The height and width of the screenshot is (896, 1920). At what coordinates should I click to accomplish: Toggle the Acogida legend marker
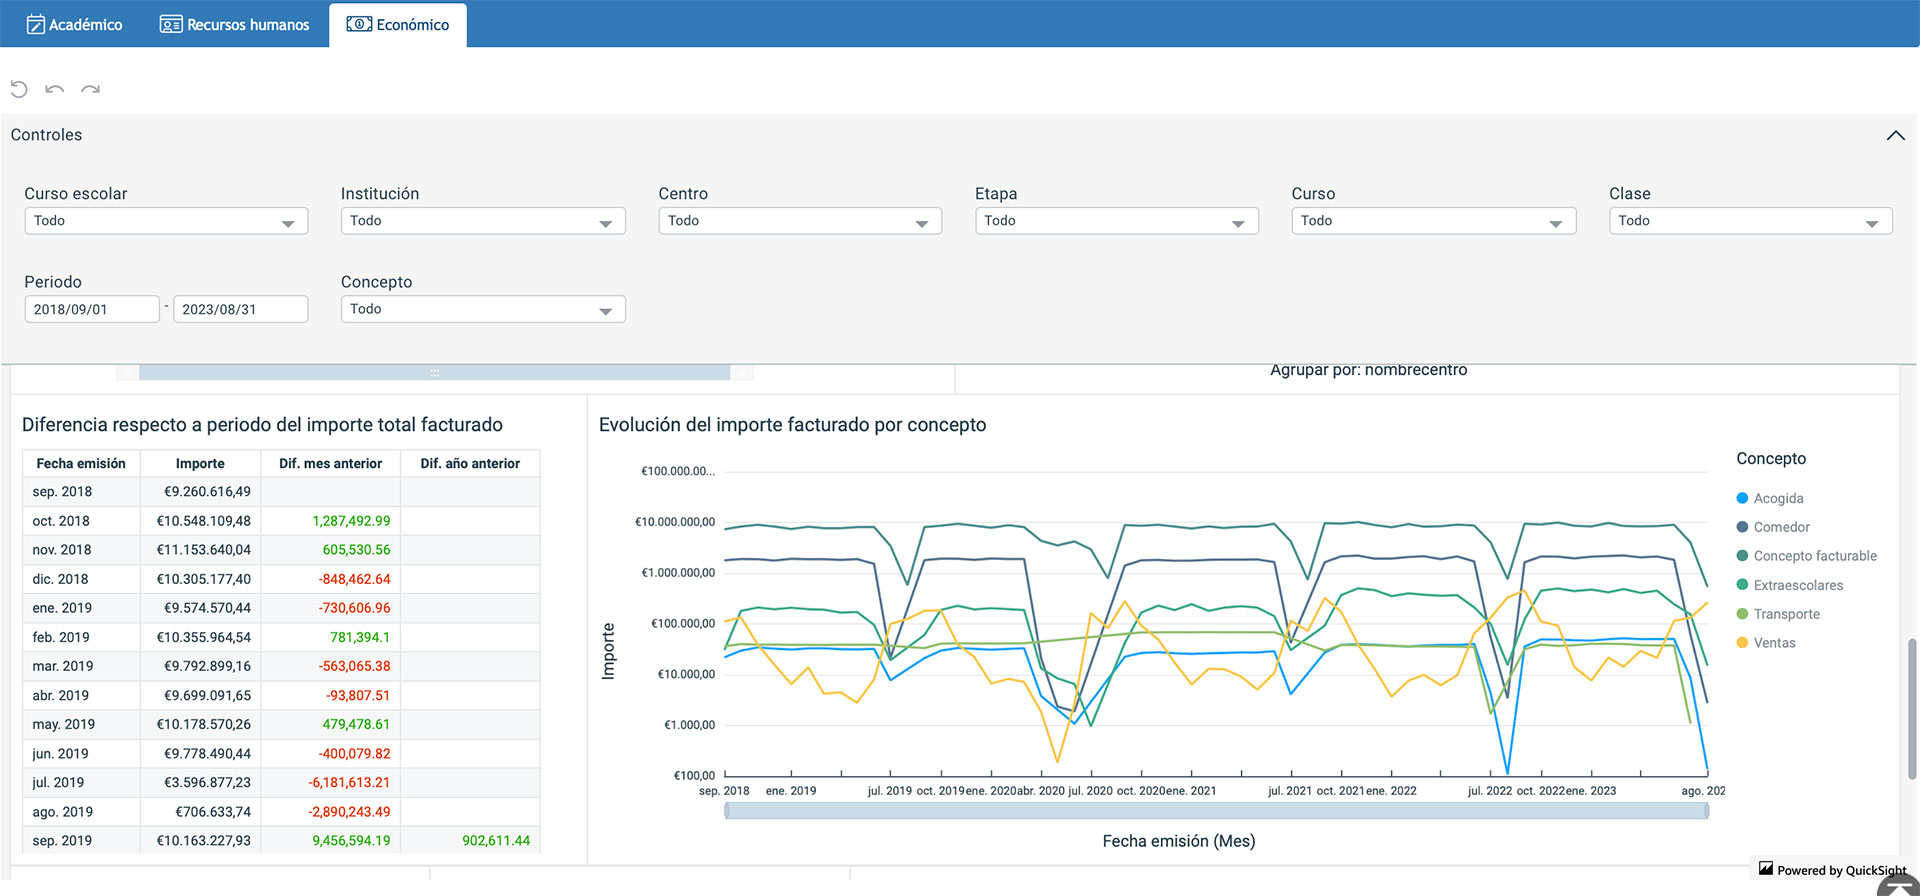pos(1742,498)
